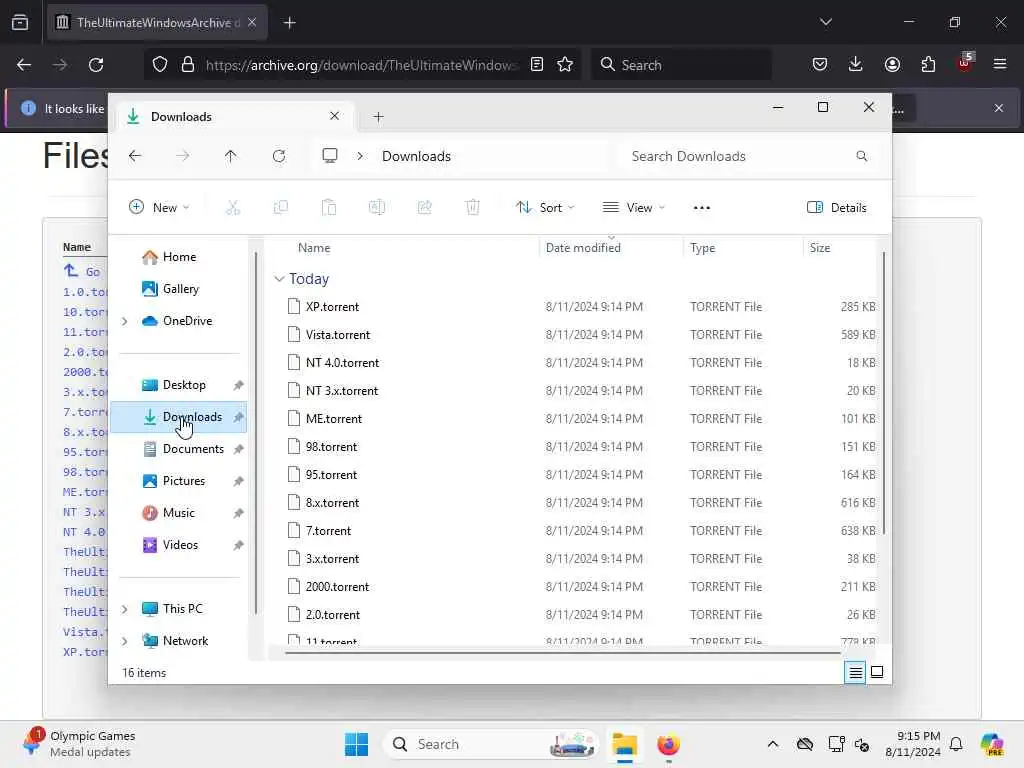Screen dimensions: 1024x768
Task: Open Firefox downloads panel
Action: (856, 65)
